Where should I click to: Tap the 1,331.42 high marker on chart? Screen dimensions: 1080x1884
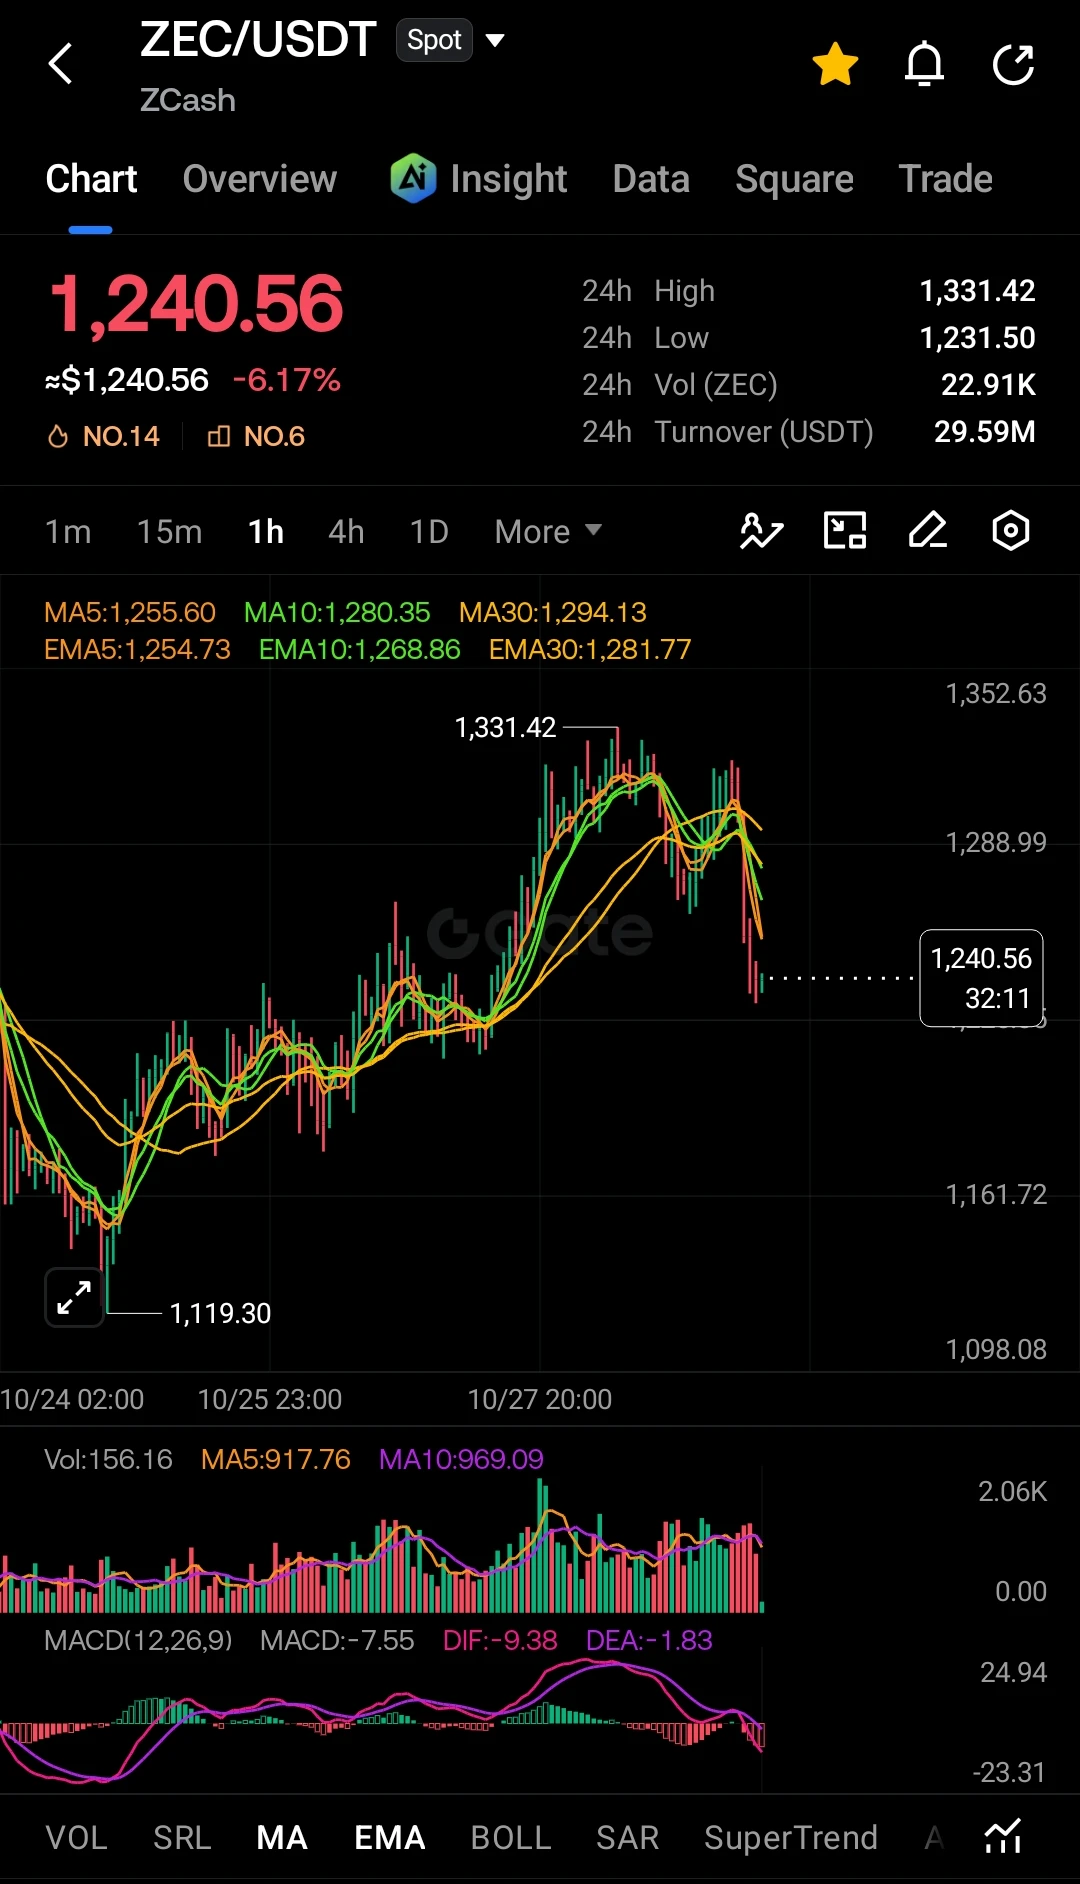pos(505,727)
